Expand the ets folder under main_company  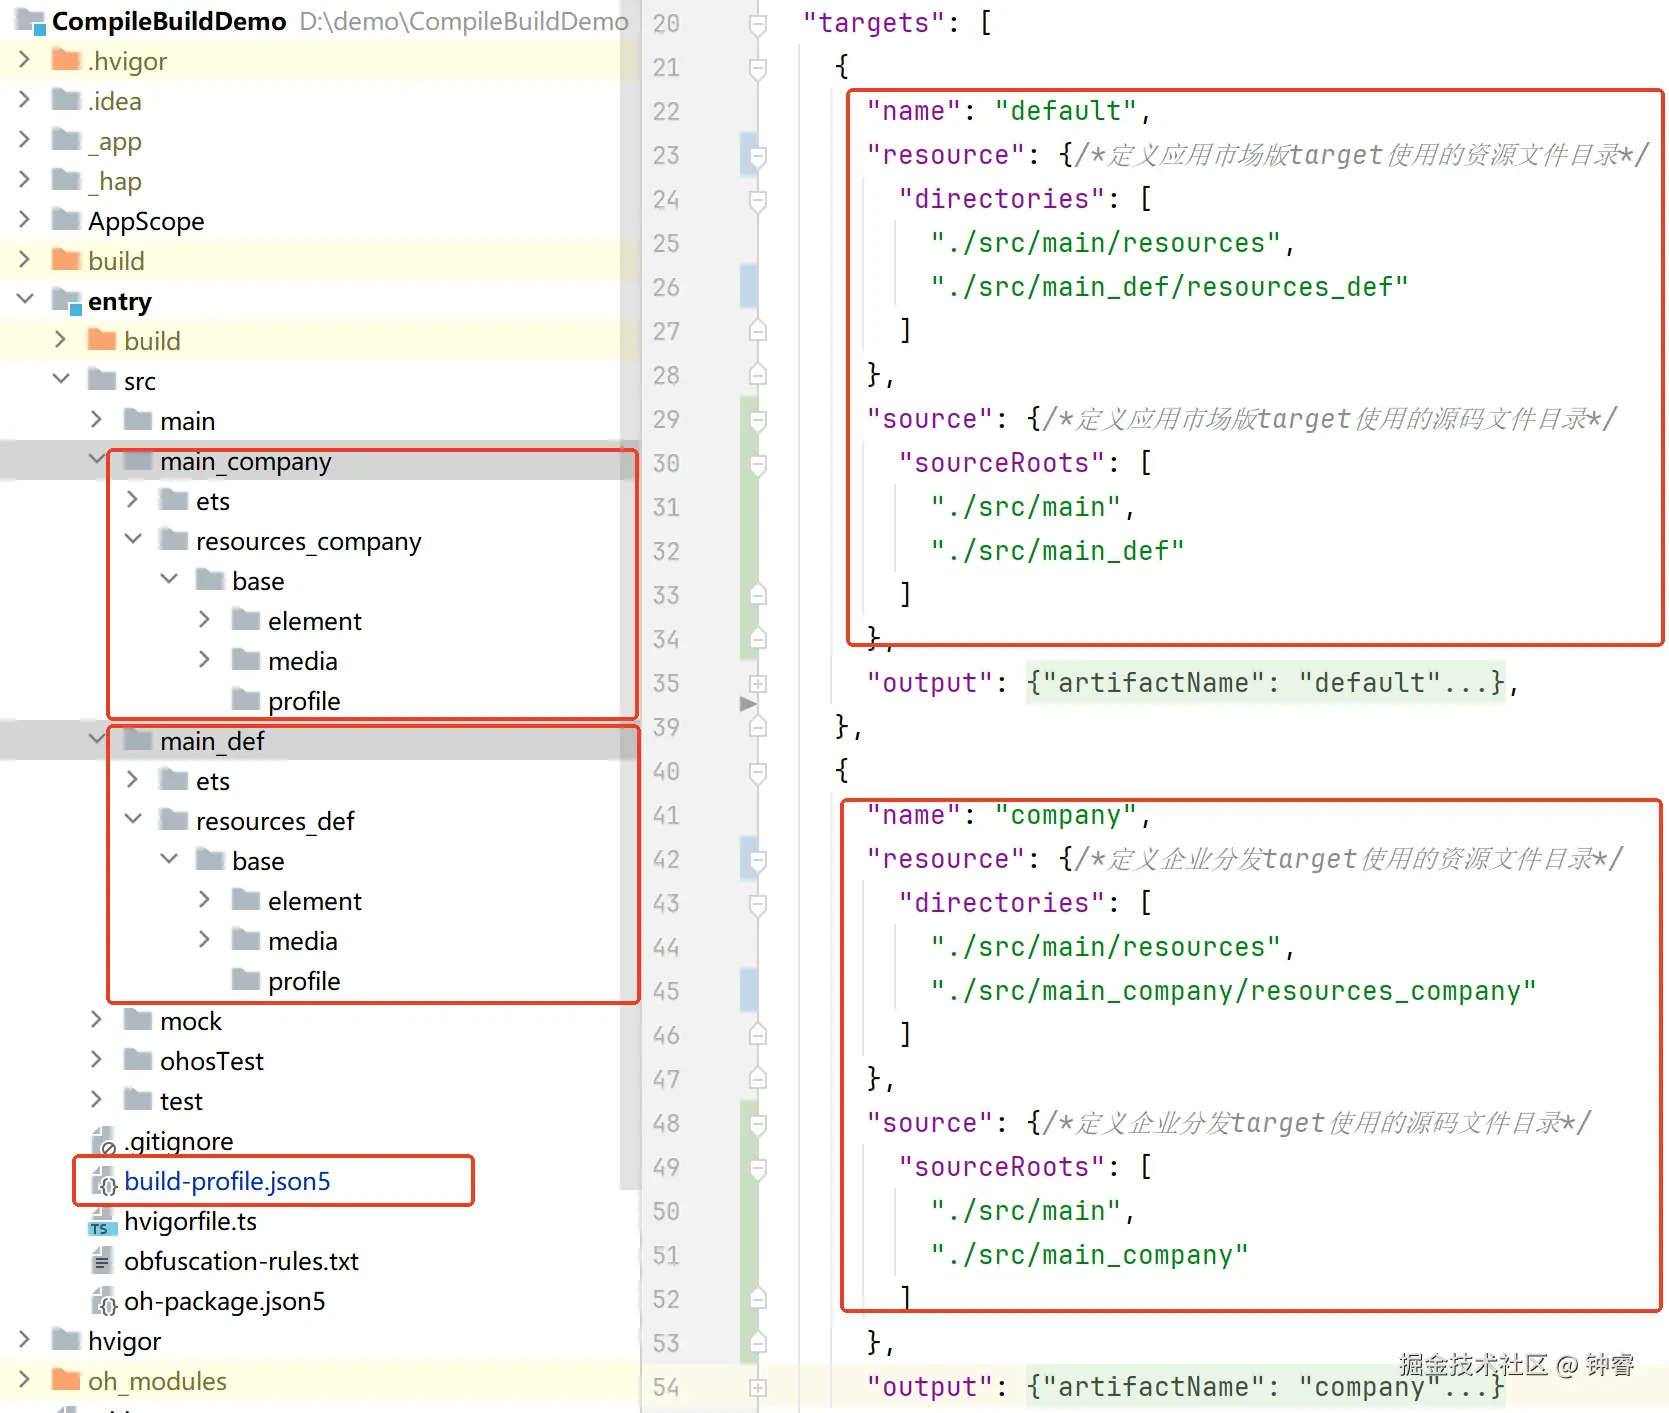(x=132, y=500)
